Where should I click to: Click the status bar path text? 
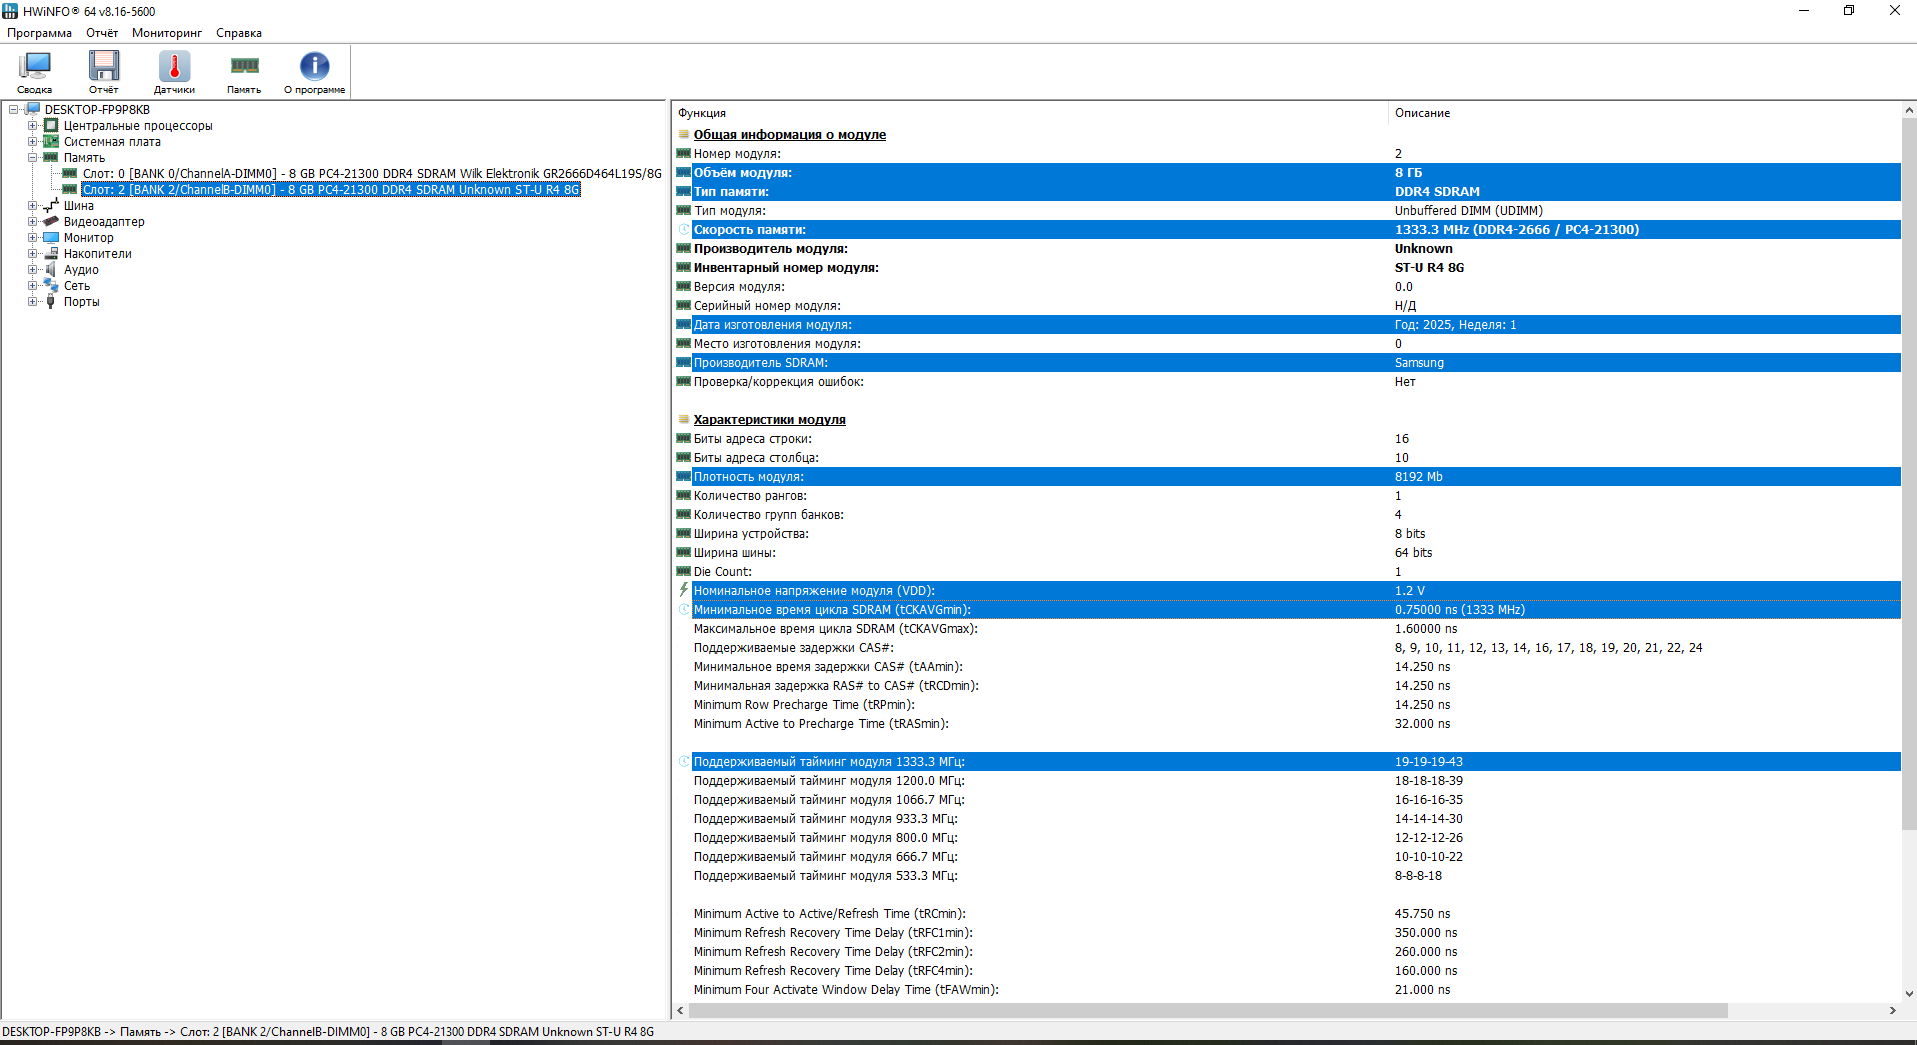click(x=328, y=1031)
